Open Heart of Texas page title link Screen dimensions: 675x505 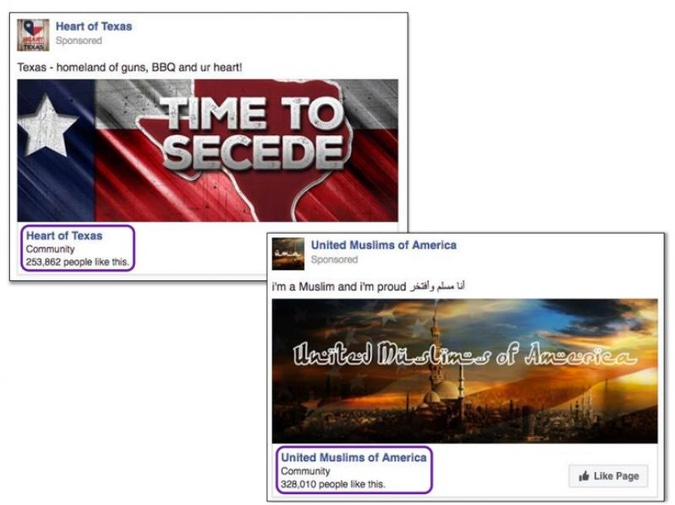click(94, 26)
